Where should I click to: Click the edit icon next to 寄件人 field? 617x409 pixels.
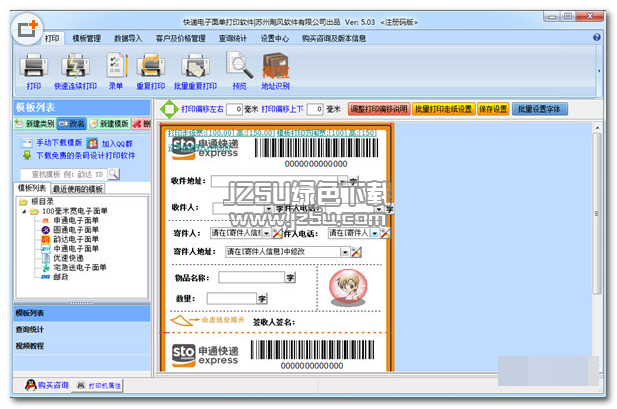coord(277,233)
